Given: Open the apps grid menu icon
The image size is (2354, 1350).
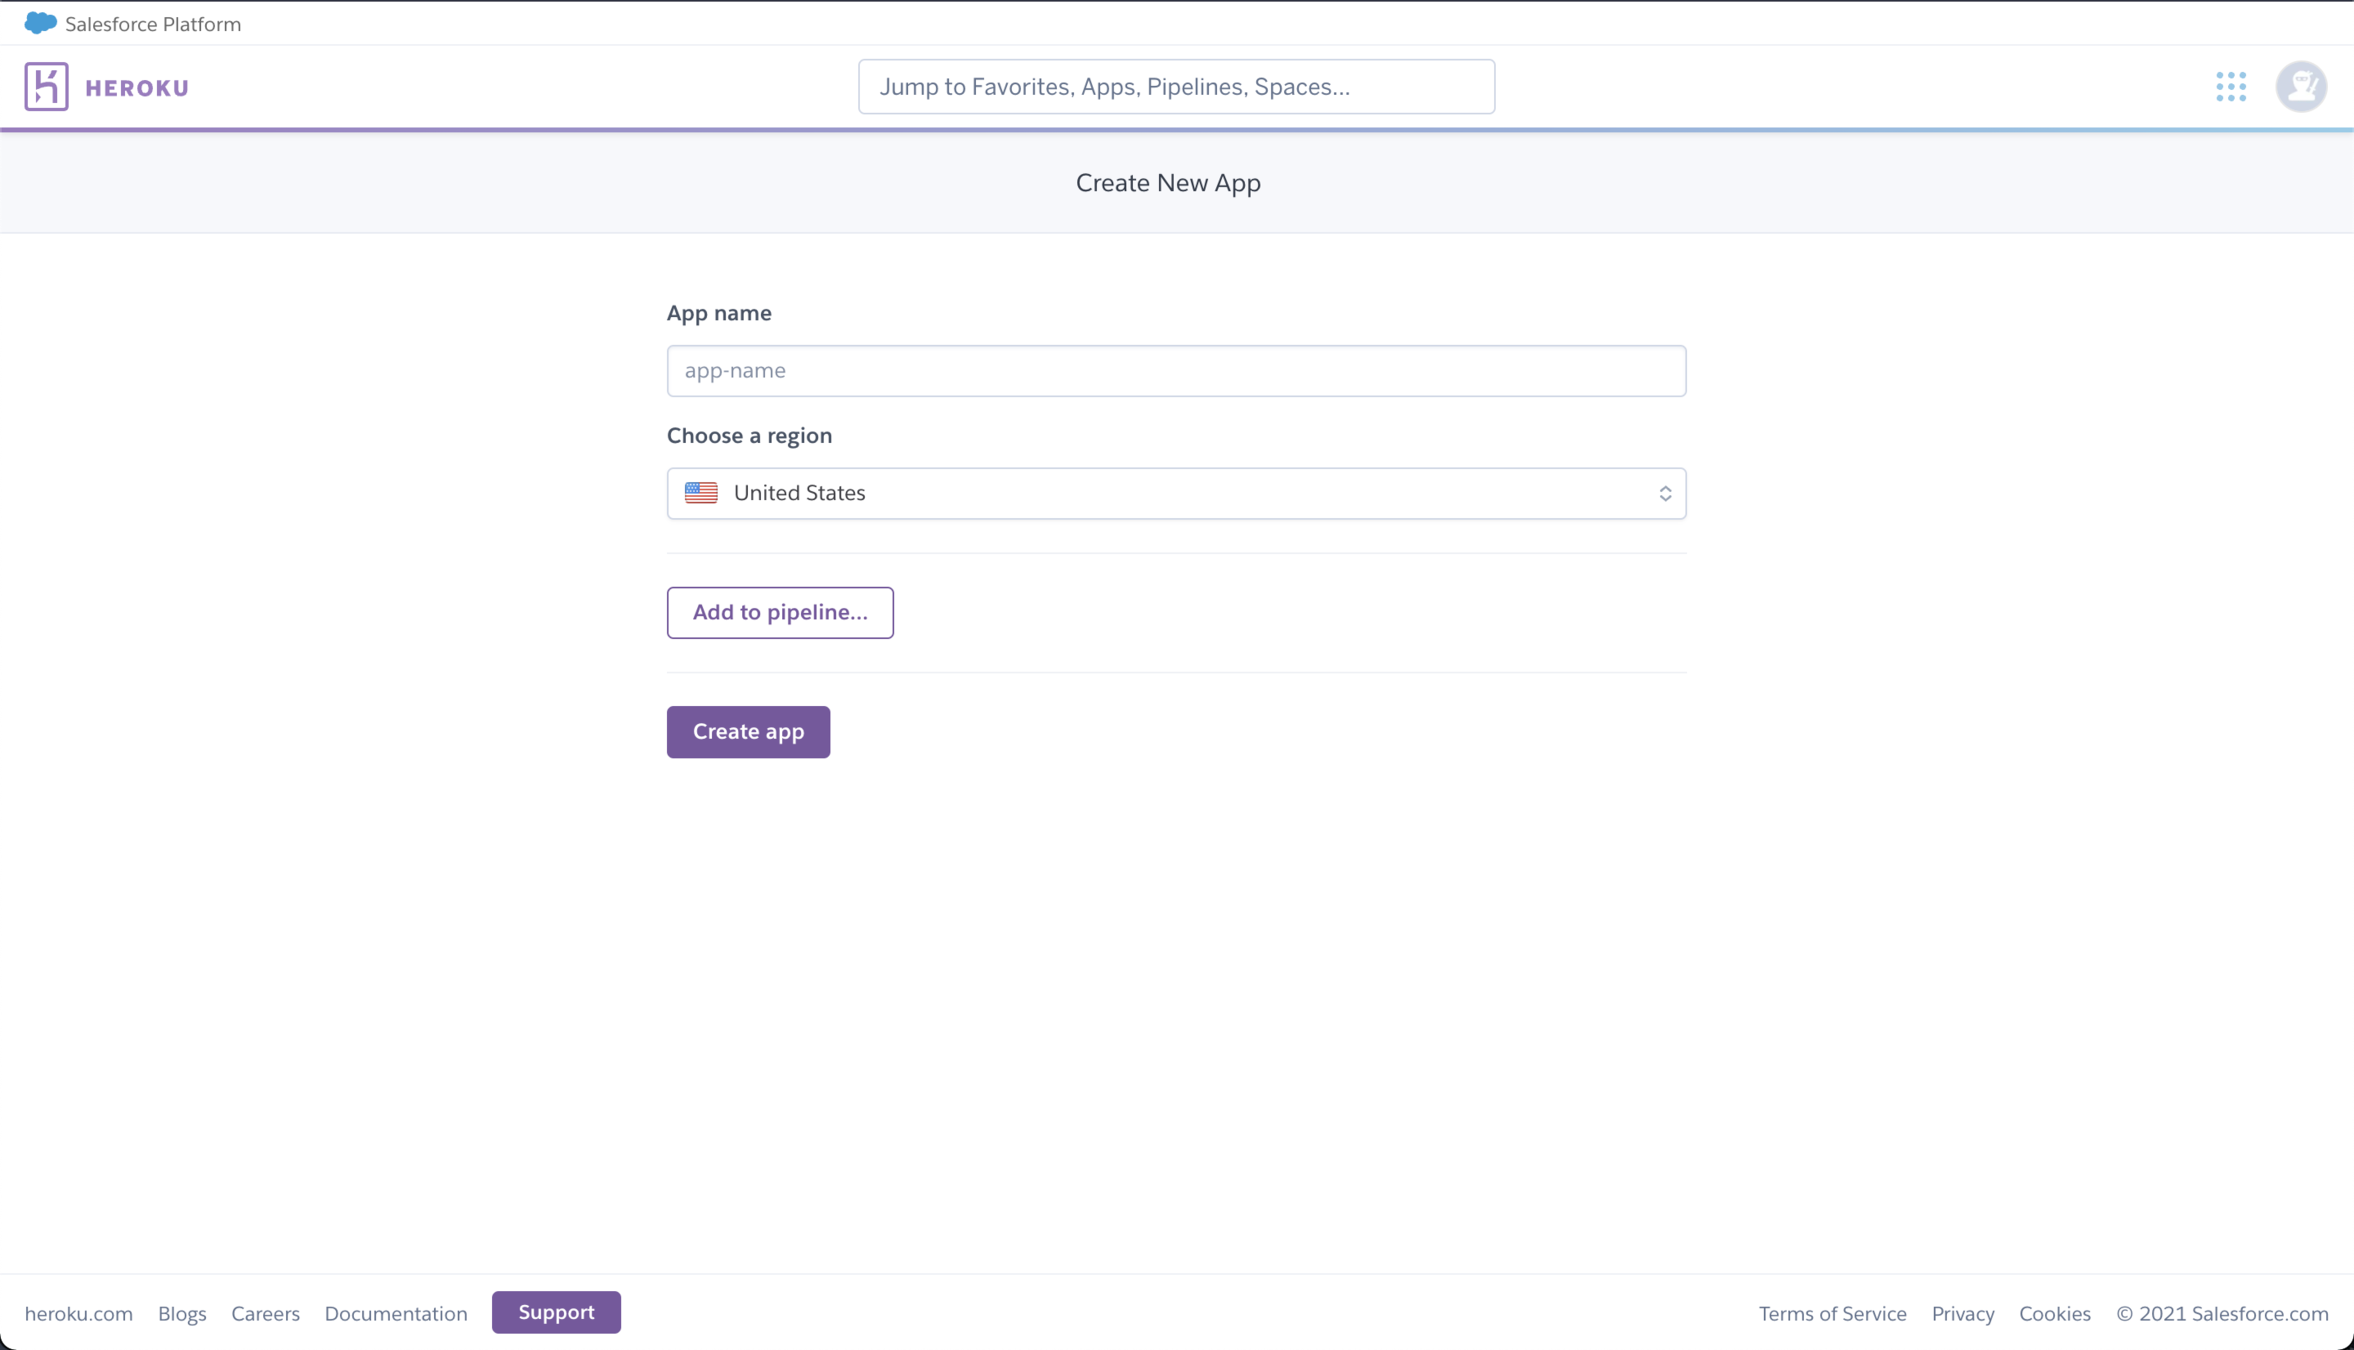Looking at the screenshot, I should click(x=2230, y=86).
